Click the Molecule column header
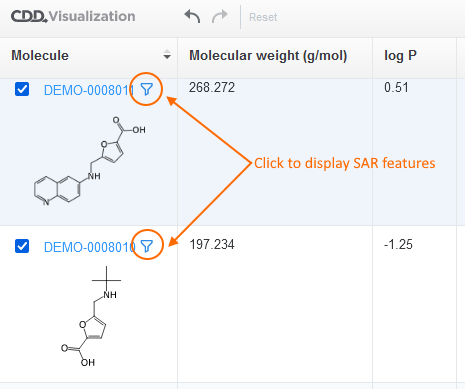This screenshot has width=465, height=389. [x=40, y=55]
